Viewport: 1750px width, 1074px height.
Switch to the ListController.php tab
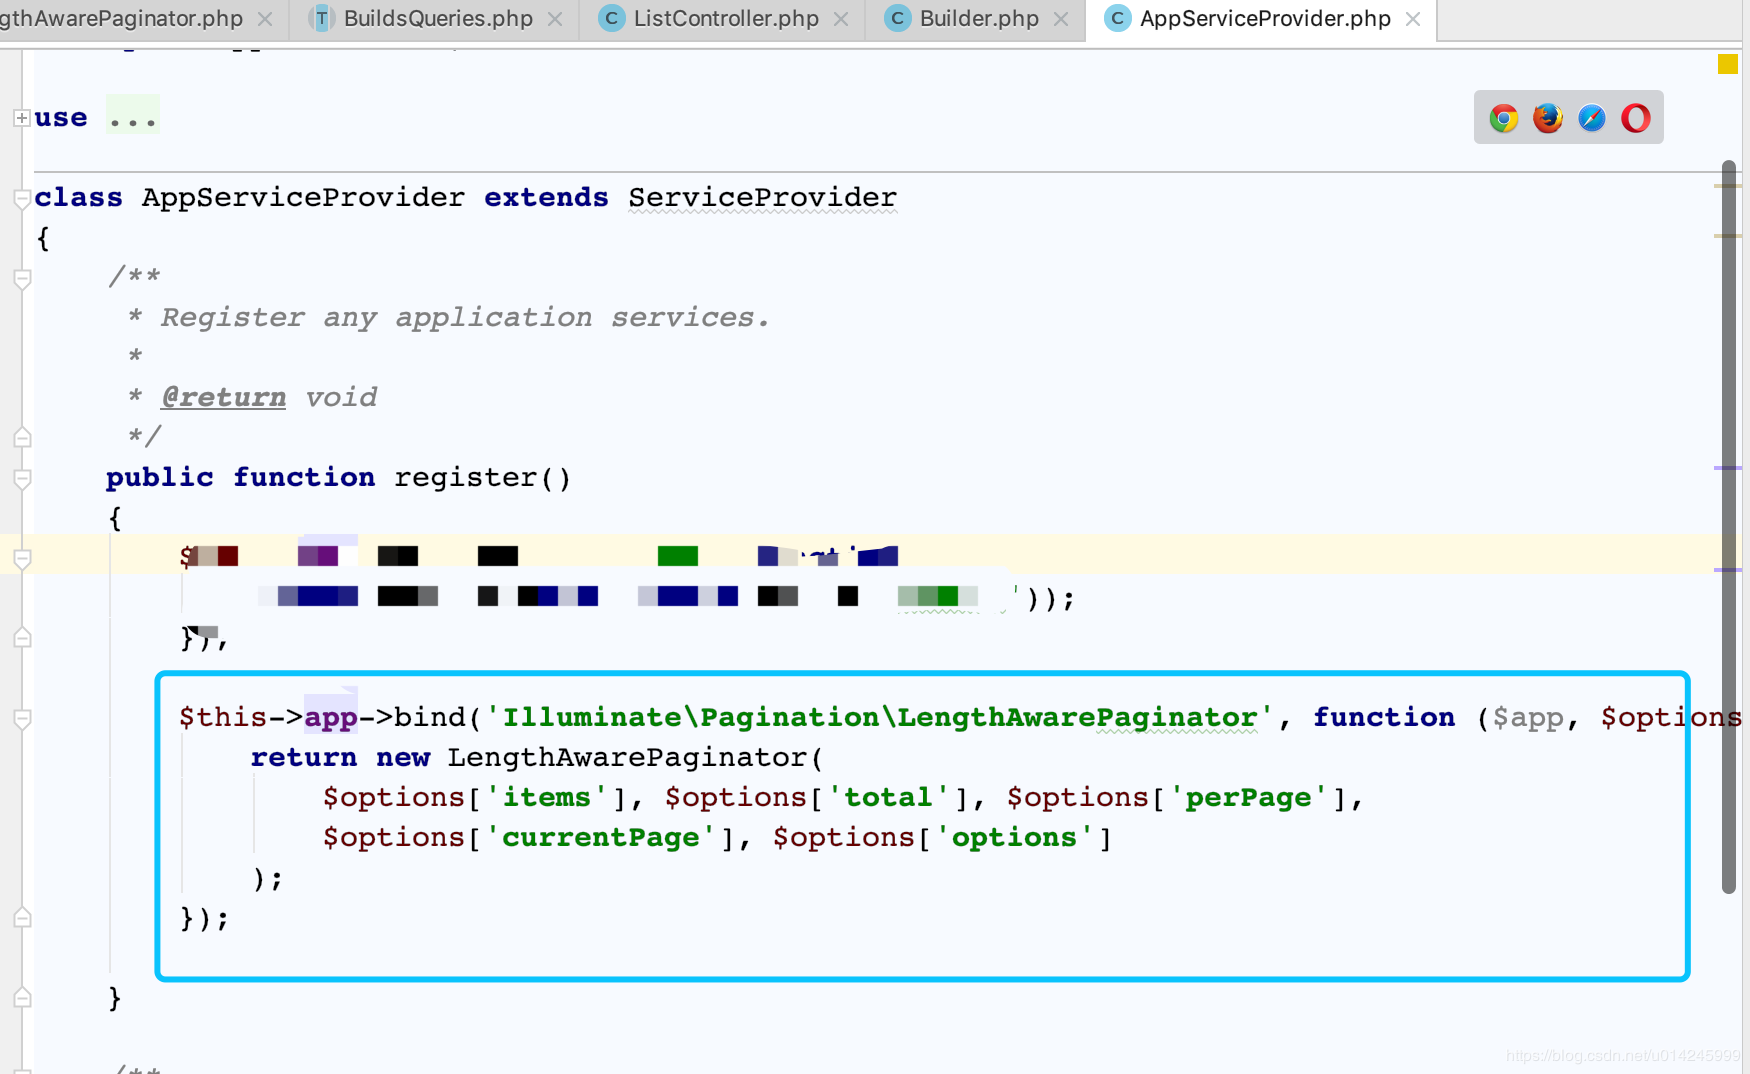(x=724, y=19)
